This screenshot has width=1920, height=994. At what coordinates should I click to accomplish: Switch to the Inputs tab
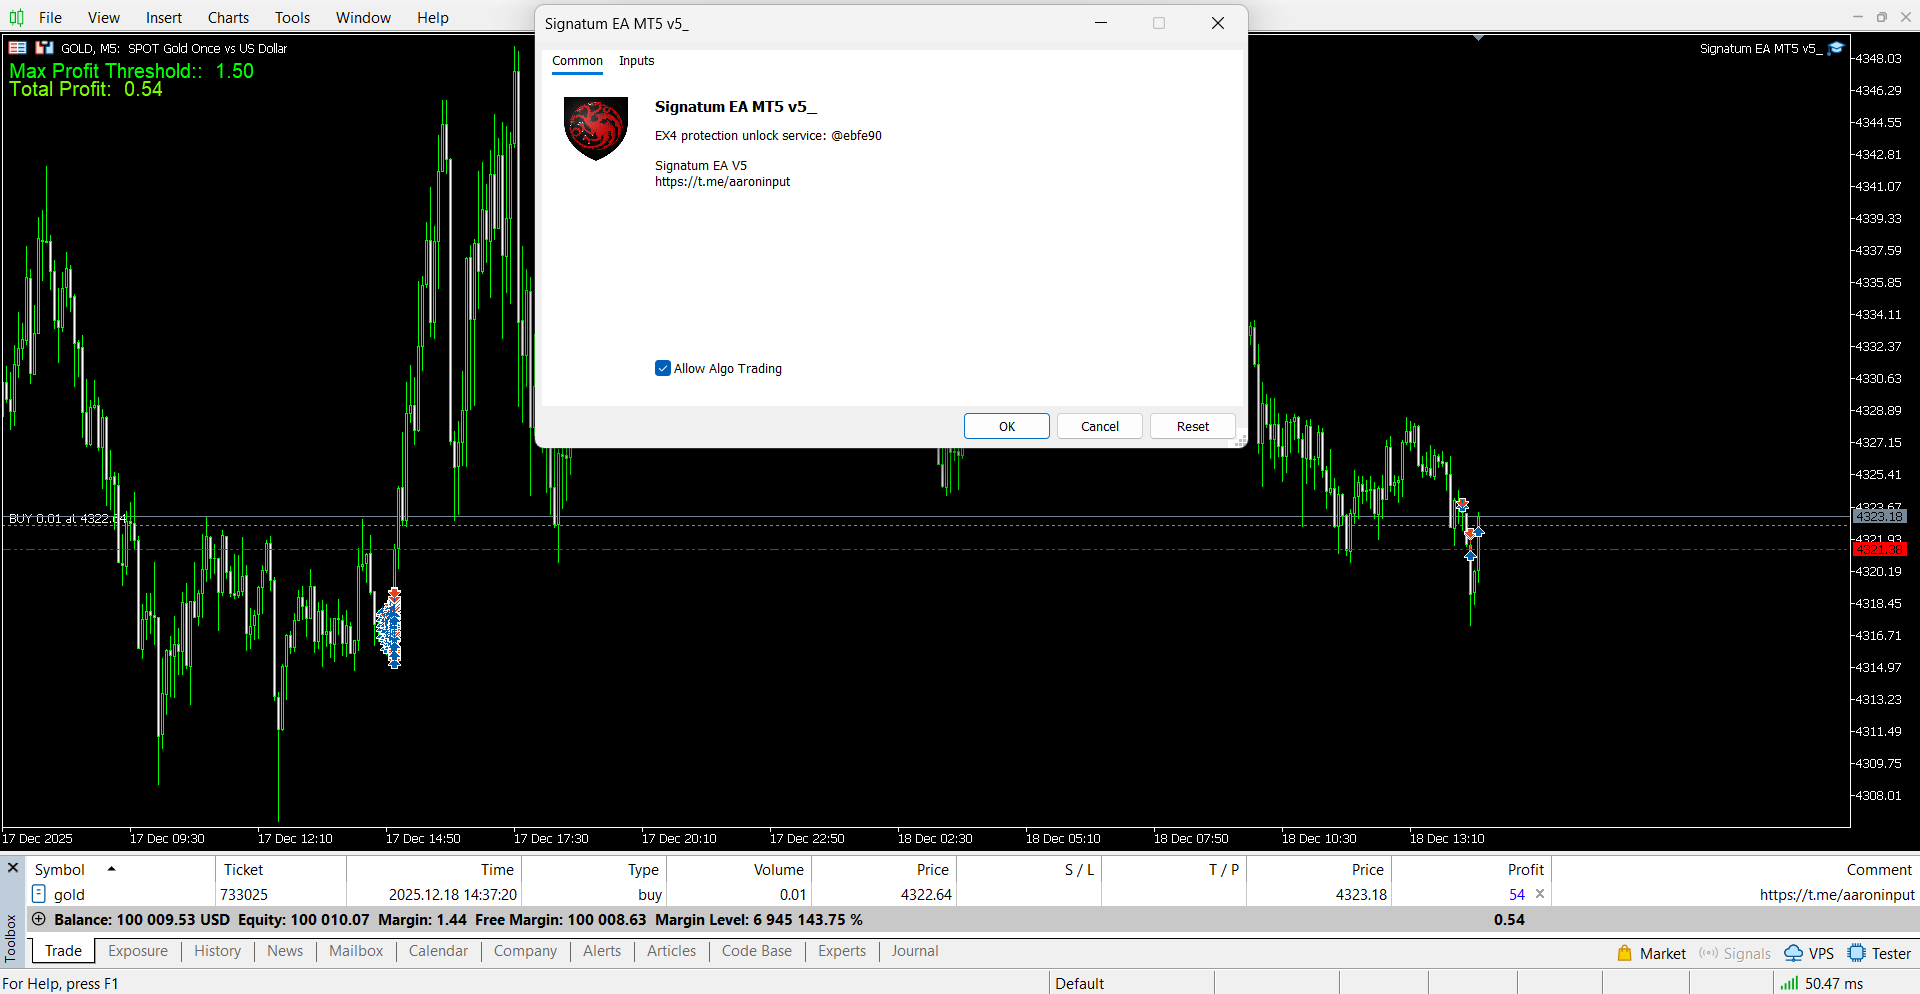pos(636,61)
